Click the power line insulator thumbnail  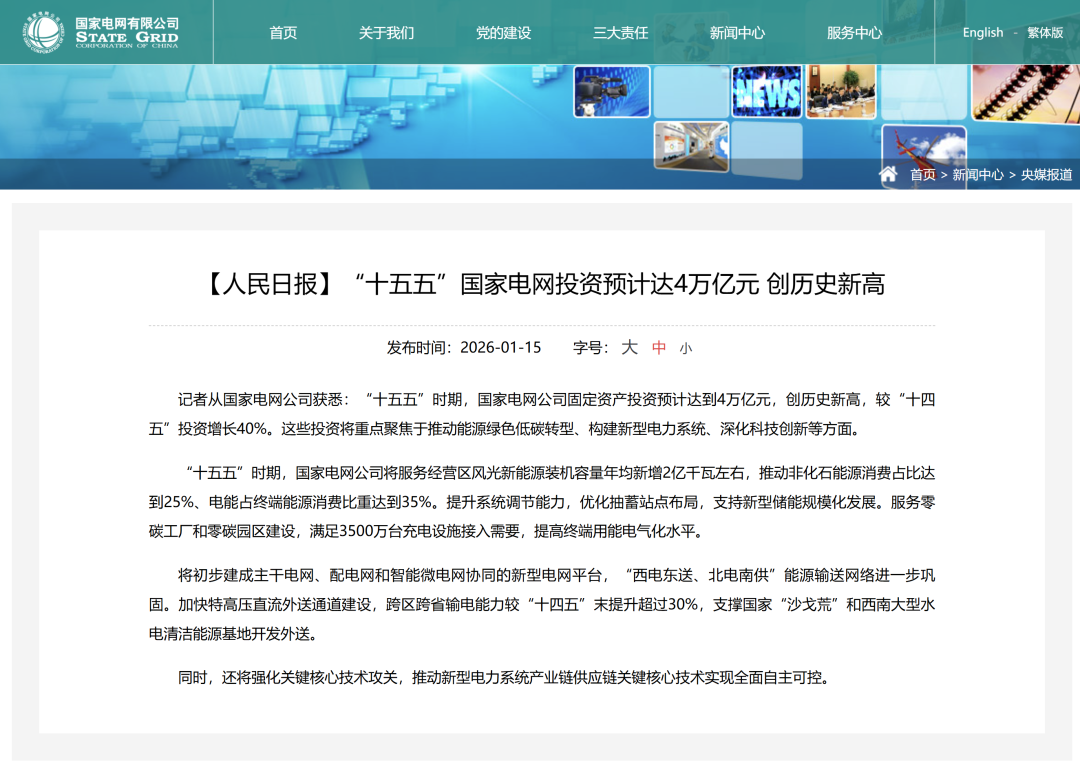pyautogui.click(x=1026, y=93)
